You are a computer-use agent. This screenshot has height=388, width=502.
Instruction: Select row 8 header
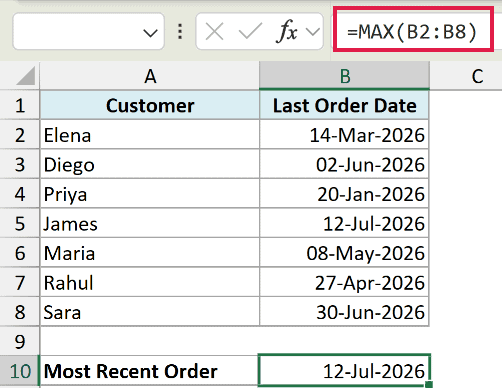(20, 312)
